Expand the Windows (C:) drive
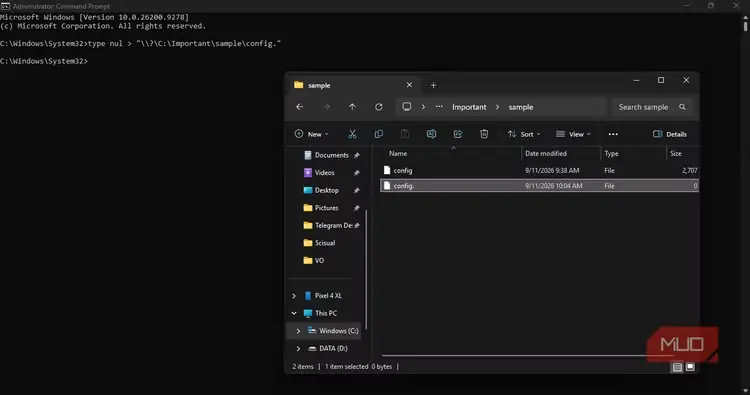This screenshot has width=750, height=395. [298, 331]
